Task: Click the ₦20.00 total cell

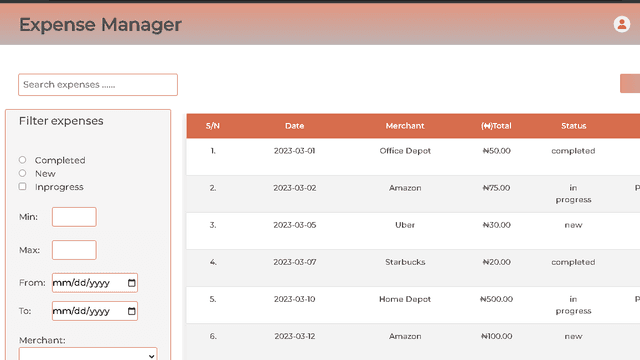Action: (x=496, y=262)
